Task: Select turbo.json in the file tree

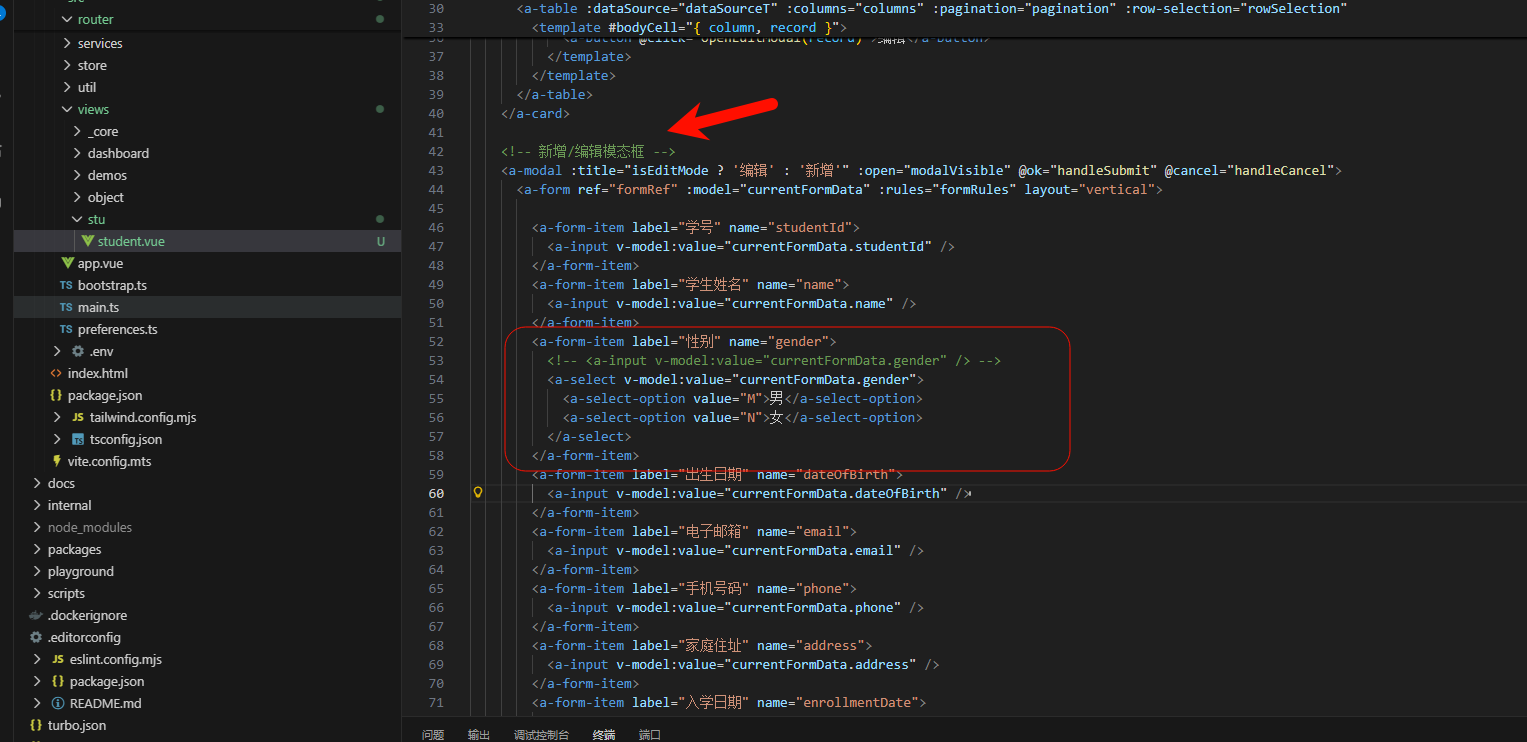Action: coord(76,725)
